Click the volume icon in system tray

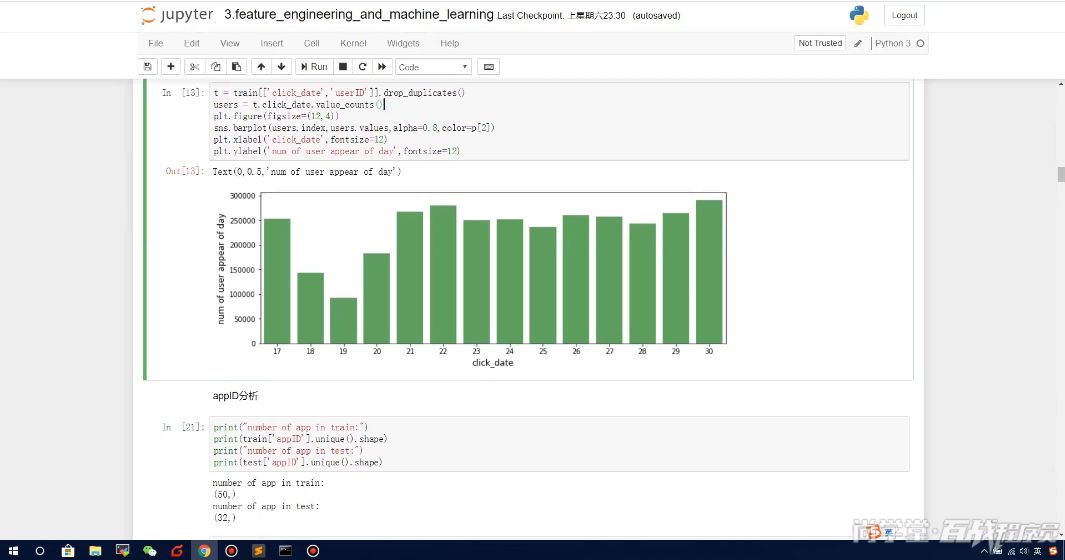[1023, 551]
